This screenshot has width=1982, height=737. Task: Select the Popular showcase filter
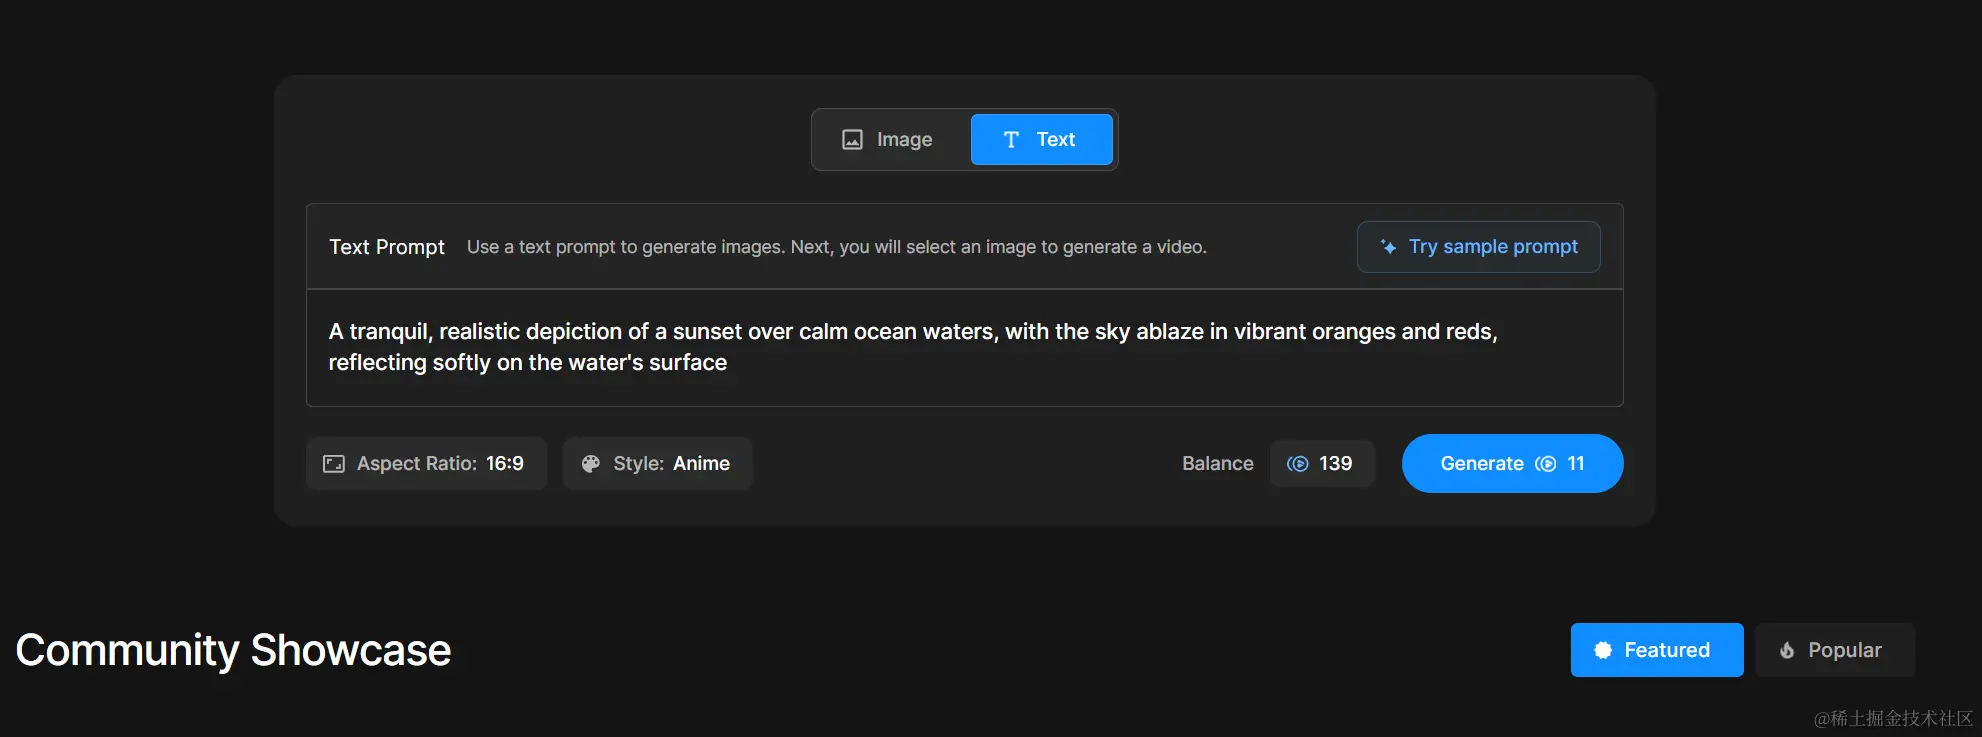tap(1834, 650)
